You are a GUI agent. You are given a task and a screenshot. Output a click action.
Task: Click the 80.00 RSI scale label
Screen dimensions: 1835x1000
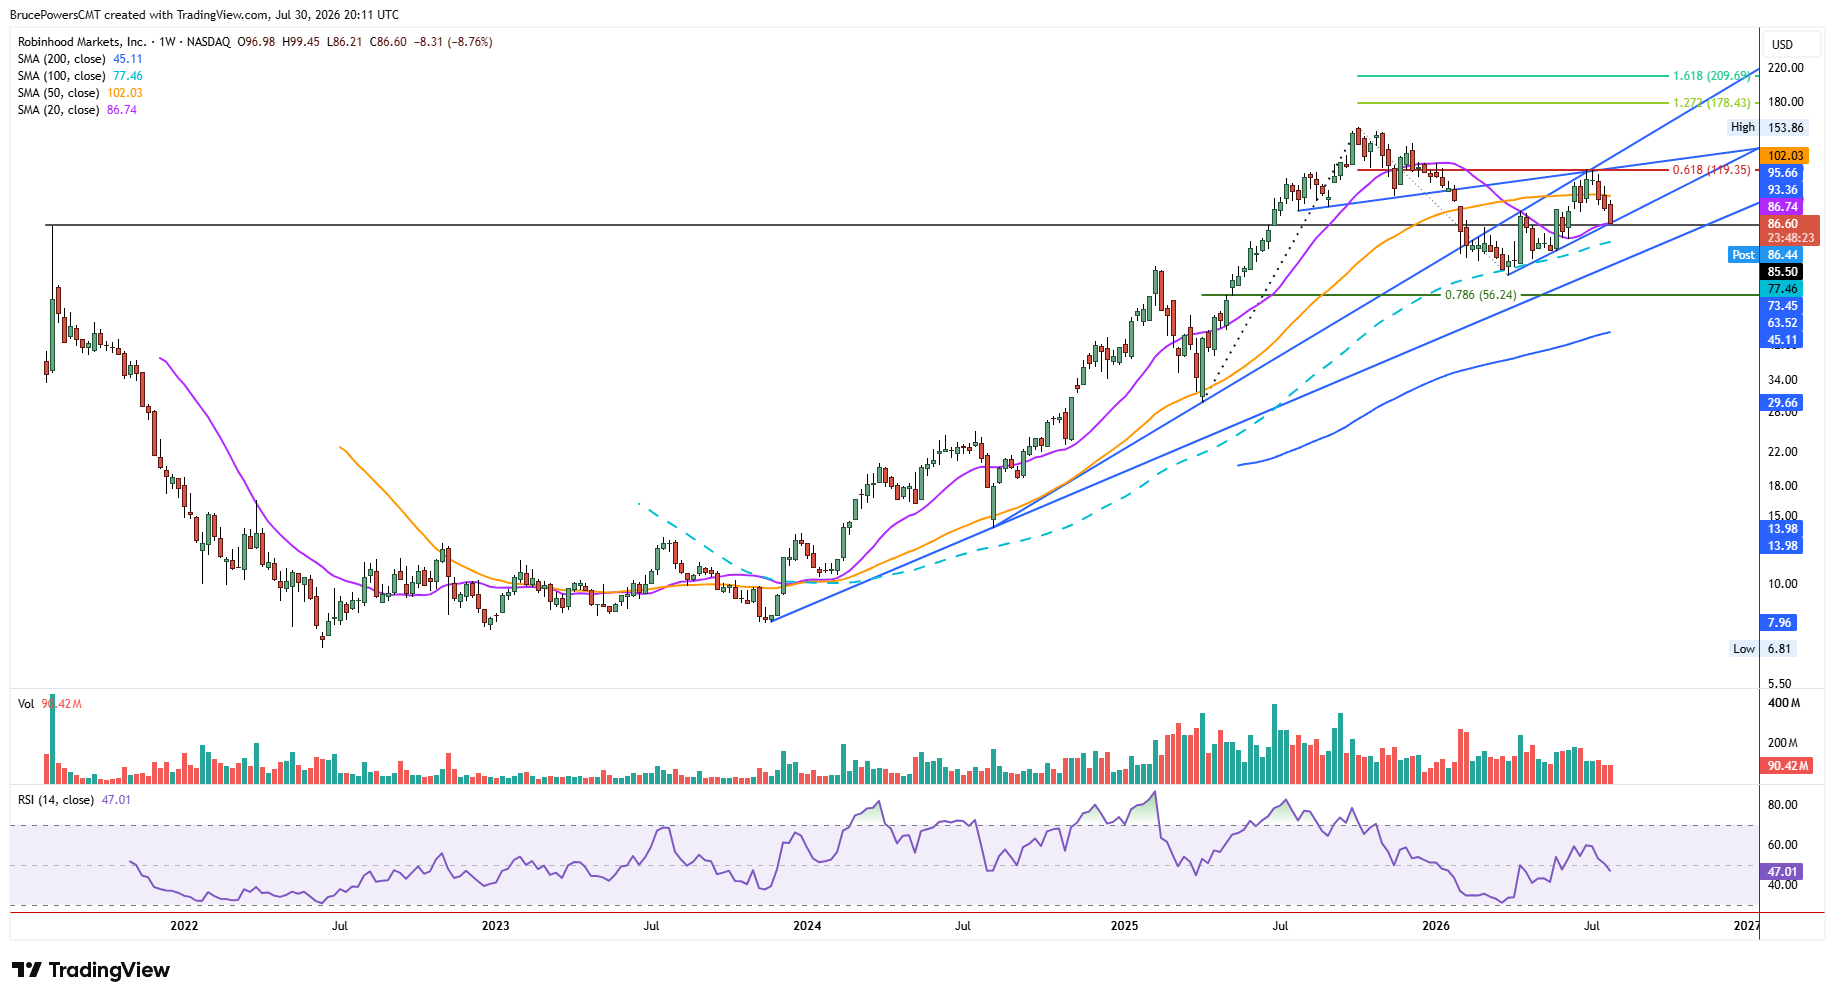(1782, 805)
